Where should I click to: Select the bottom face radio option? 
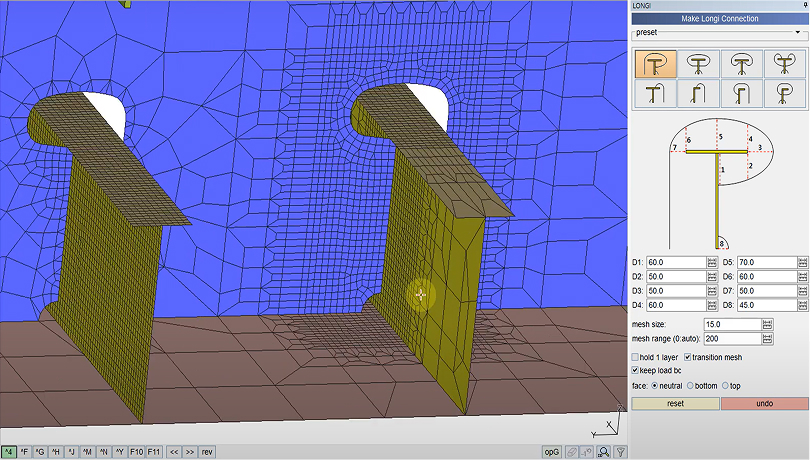coord(691,386)
